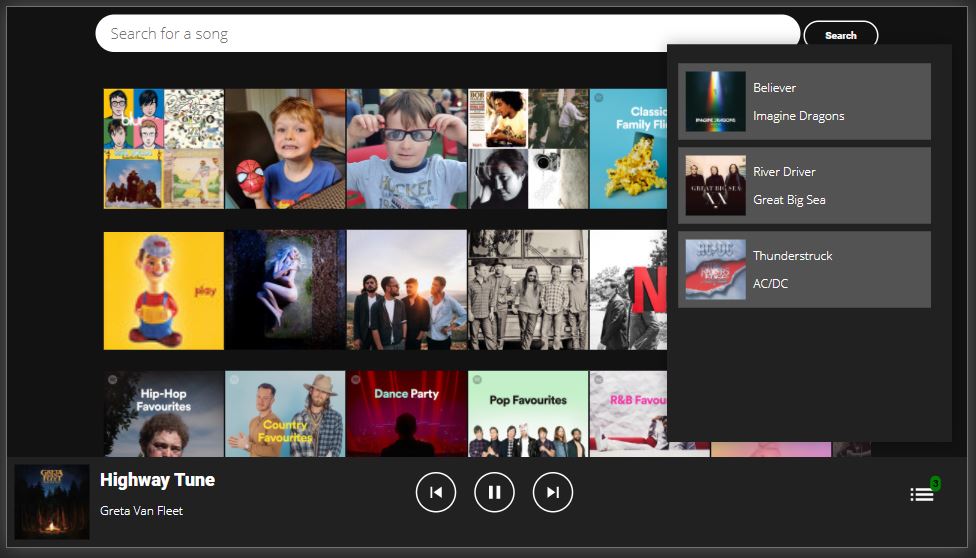This screenshot has height=558, width=976.
Task: Click the Highway Tune album artwork
Action: pos(52,502)
